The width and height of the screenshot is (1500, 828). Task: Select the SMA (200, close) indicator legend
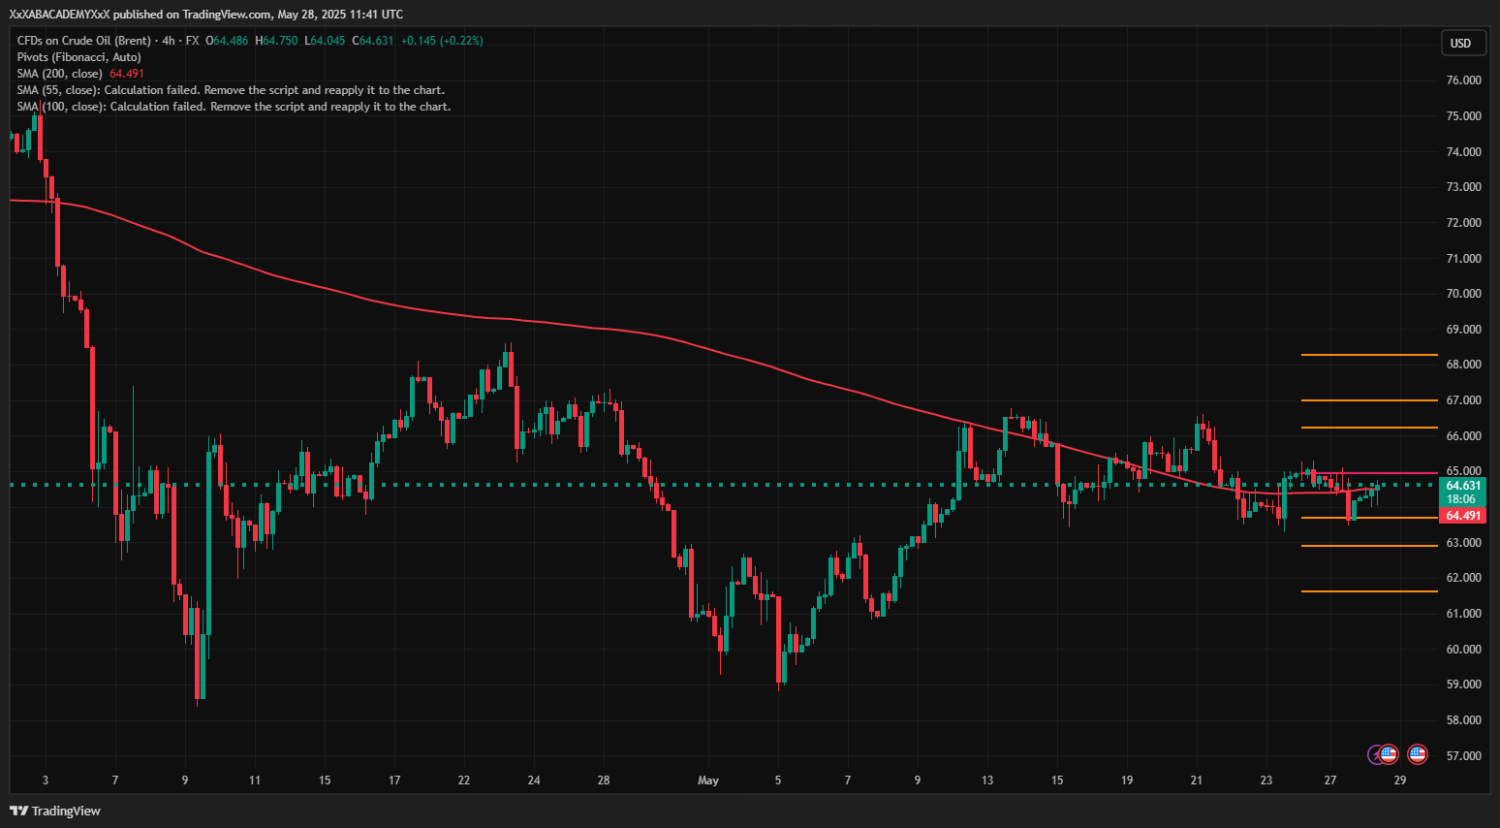pyautogui.click(x=60, y=74)
